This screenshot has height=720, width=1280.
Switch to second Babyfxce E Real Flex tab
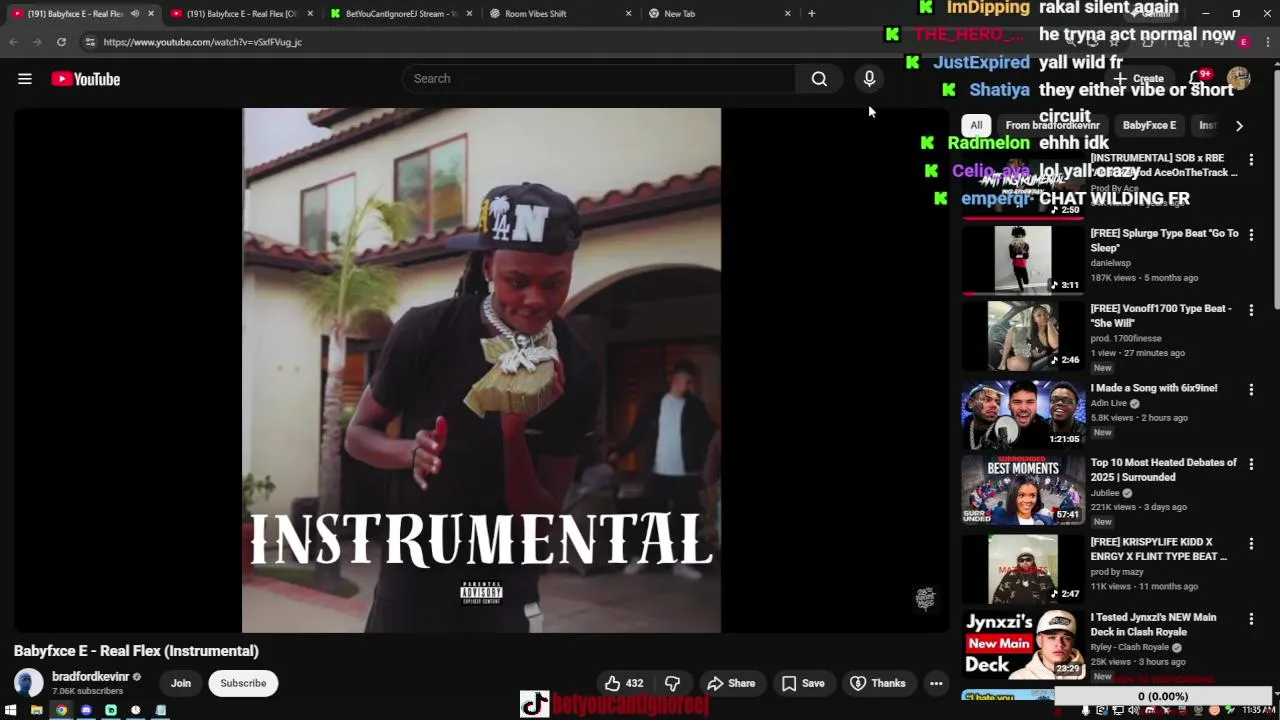click(x=243, y=14)
